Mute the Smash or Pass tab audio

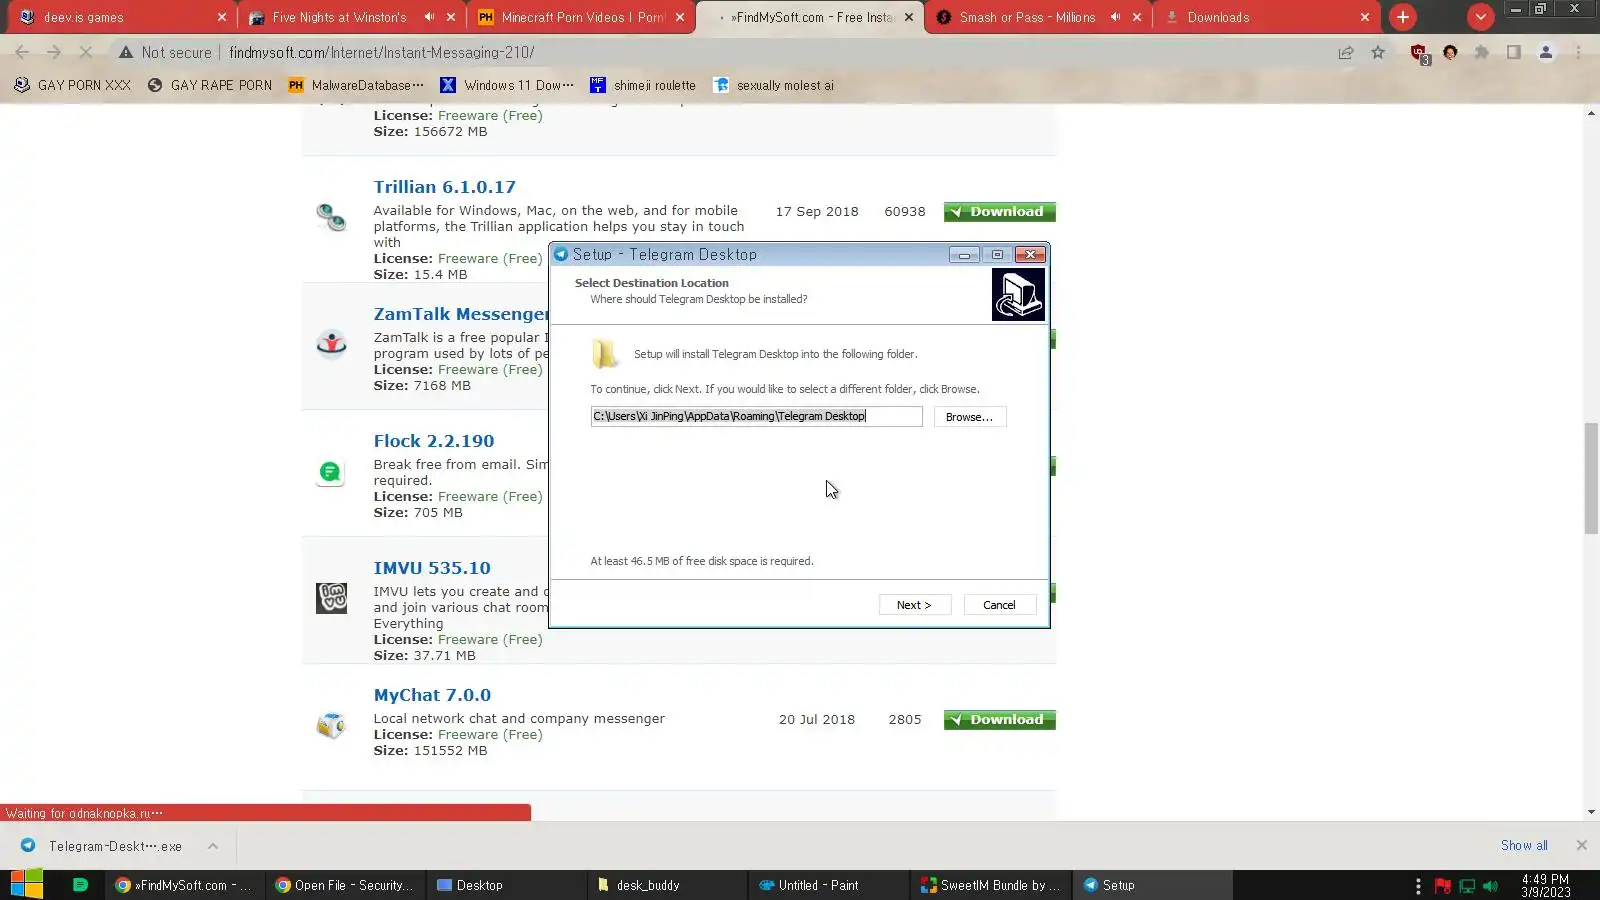[1115, 17]
